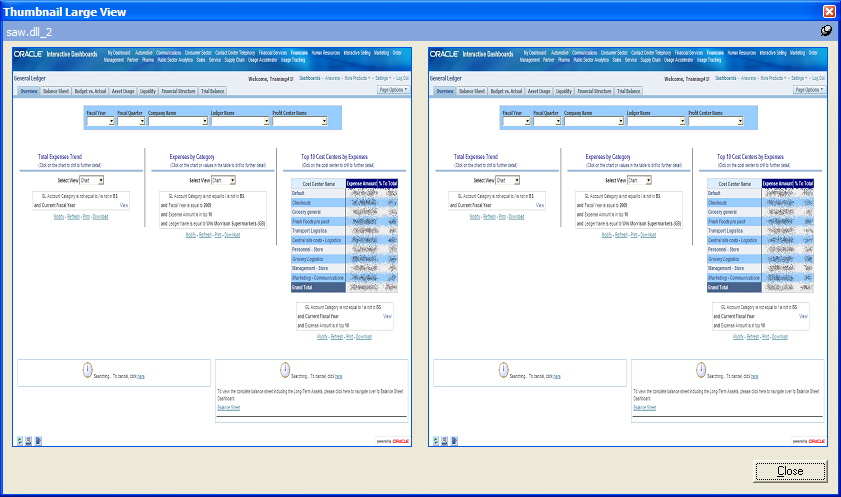Viewport: 841px width, 497px height.
Task: Open the Fiscal Year dropdown in left thumbnail
Action: tap(100, 122)
